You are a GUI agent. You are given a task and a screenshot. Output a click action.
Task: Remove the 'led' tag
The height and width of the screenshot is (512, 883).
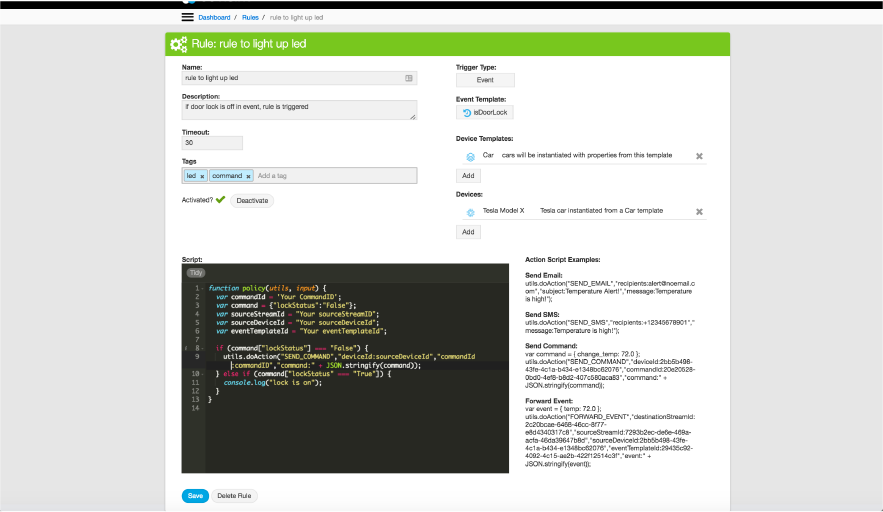202,176
